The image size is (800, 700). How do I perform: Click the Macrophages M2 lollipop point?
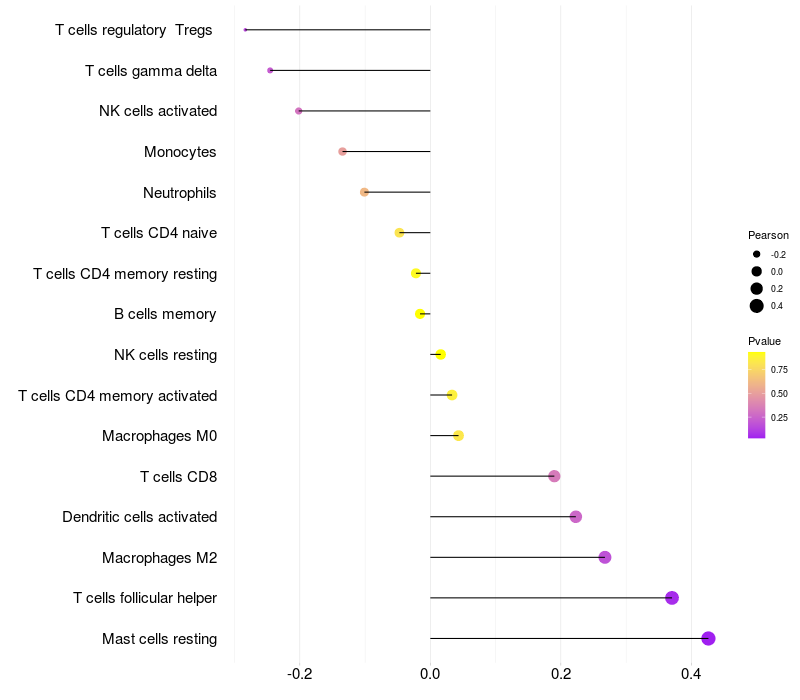(x=605, y=557)
